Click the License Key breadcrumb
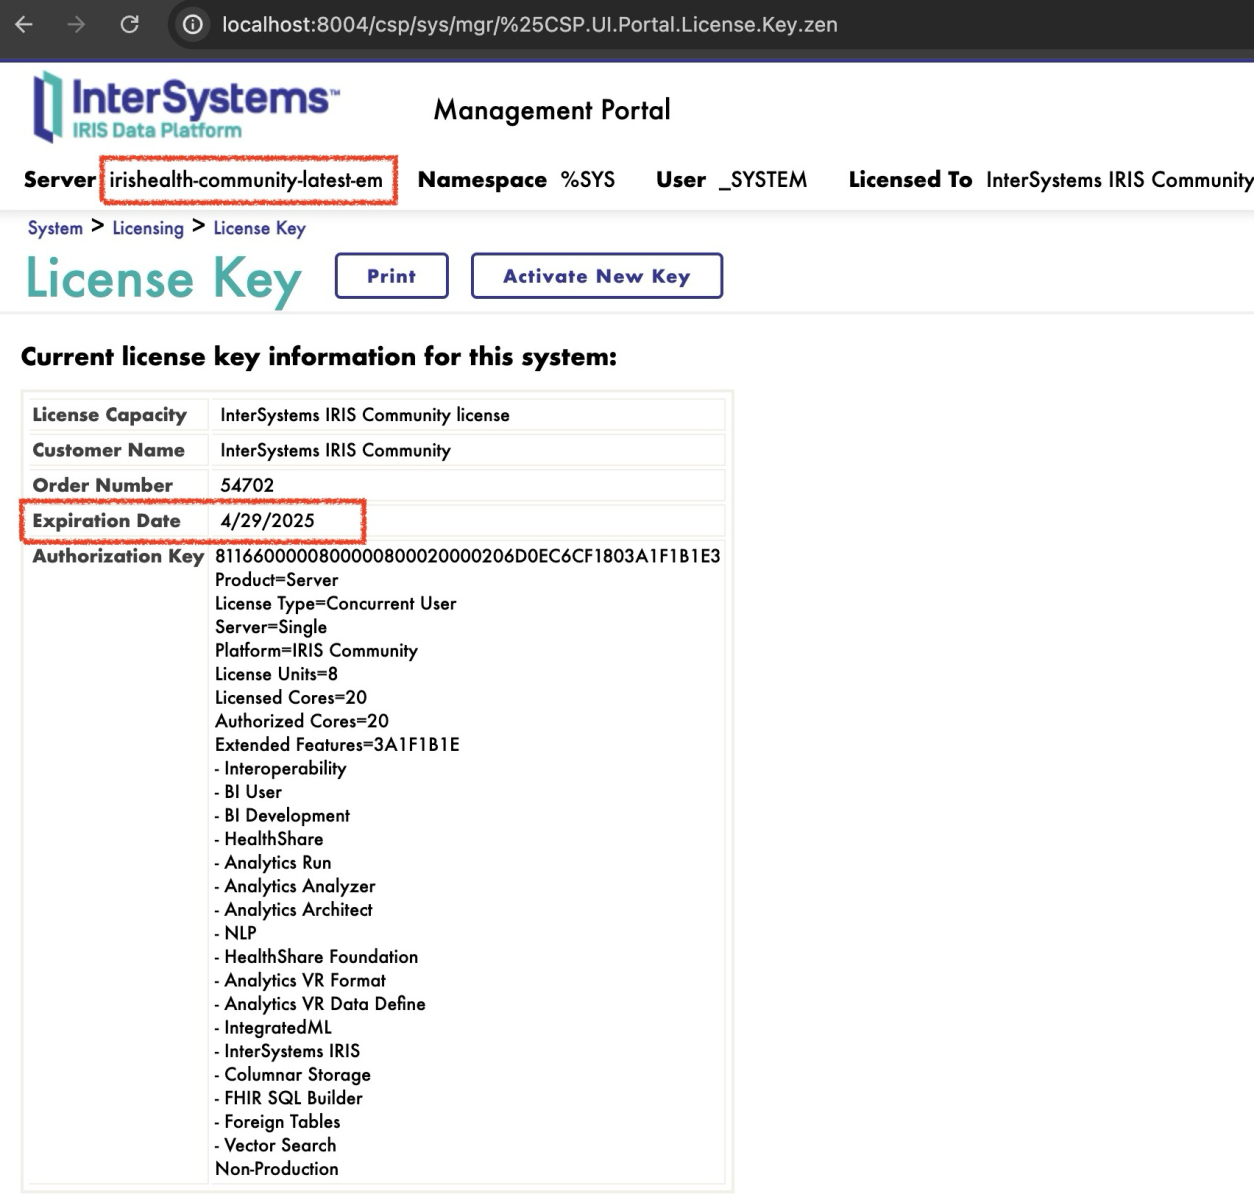Screen dimensions: 1254x1200 pyautogui.click(x=259, y=228)
